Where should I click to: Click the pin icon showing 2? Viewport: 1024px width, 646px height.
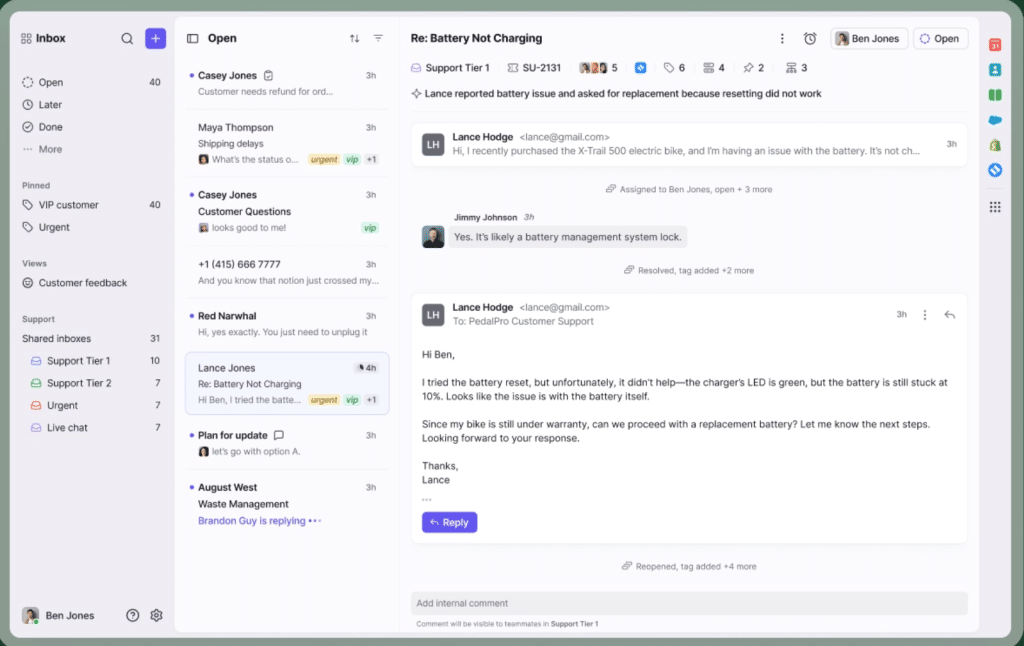pyautogui.click(x=754, y=68)
